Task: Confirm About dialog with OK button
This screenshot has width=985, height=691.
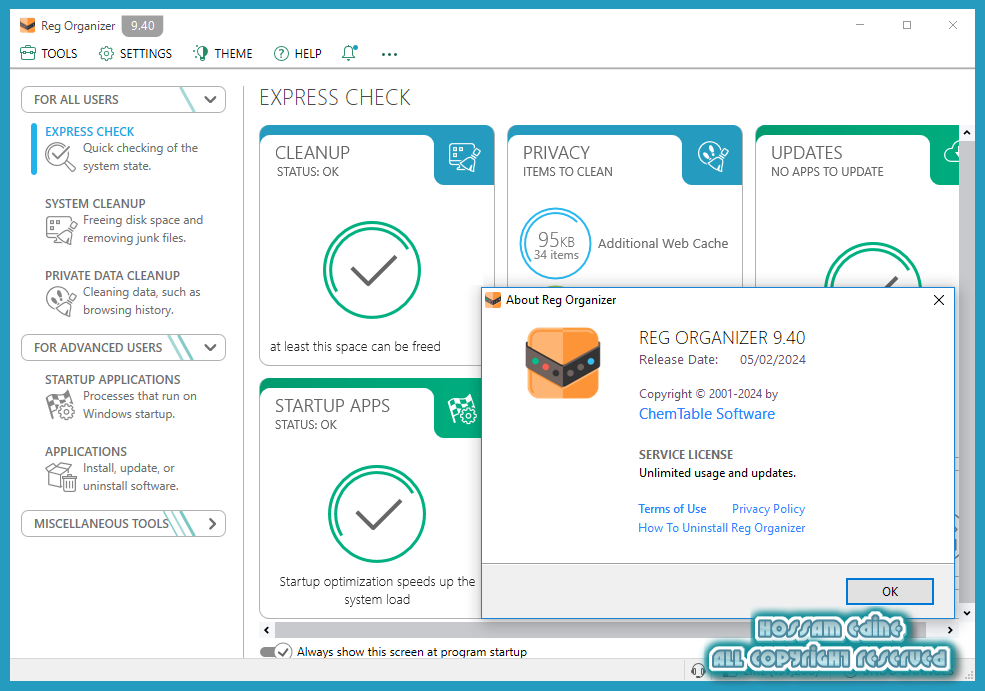Action: [890, 592]
